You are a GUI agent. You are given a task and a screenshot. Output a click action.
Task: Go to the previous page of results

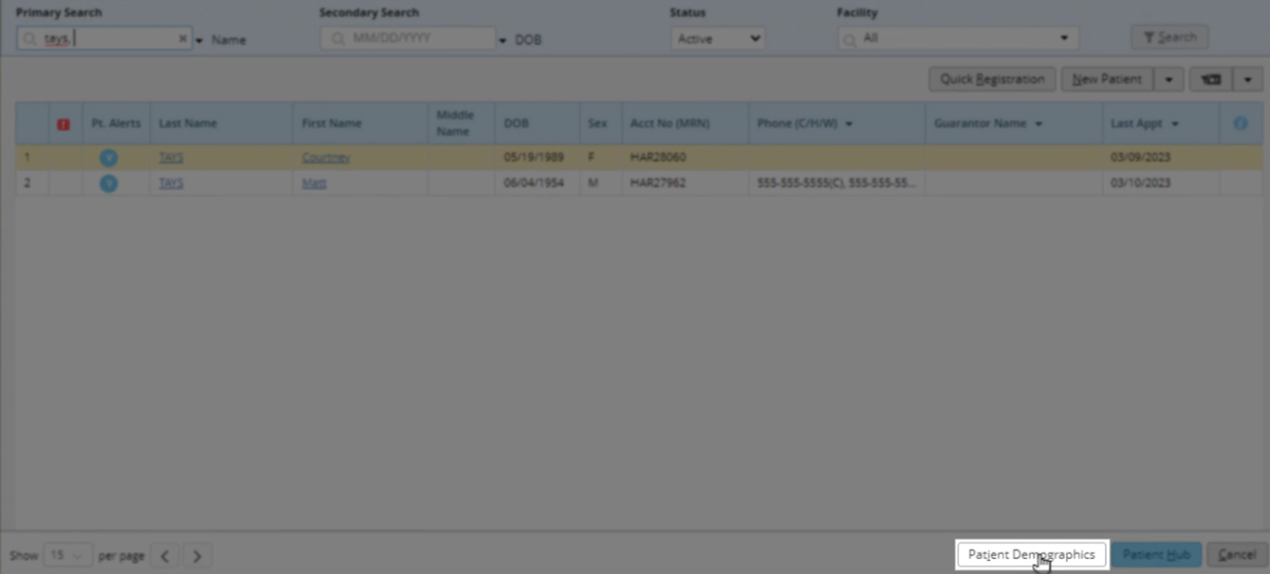point(165,556)
